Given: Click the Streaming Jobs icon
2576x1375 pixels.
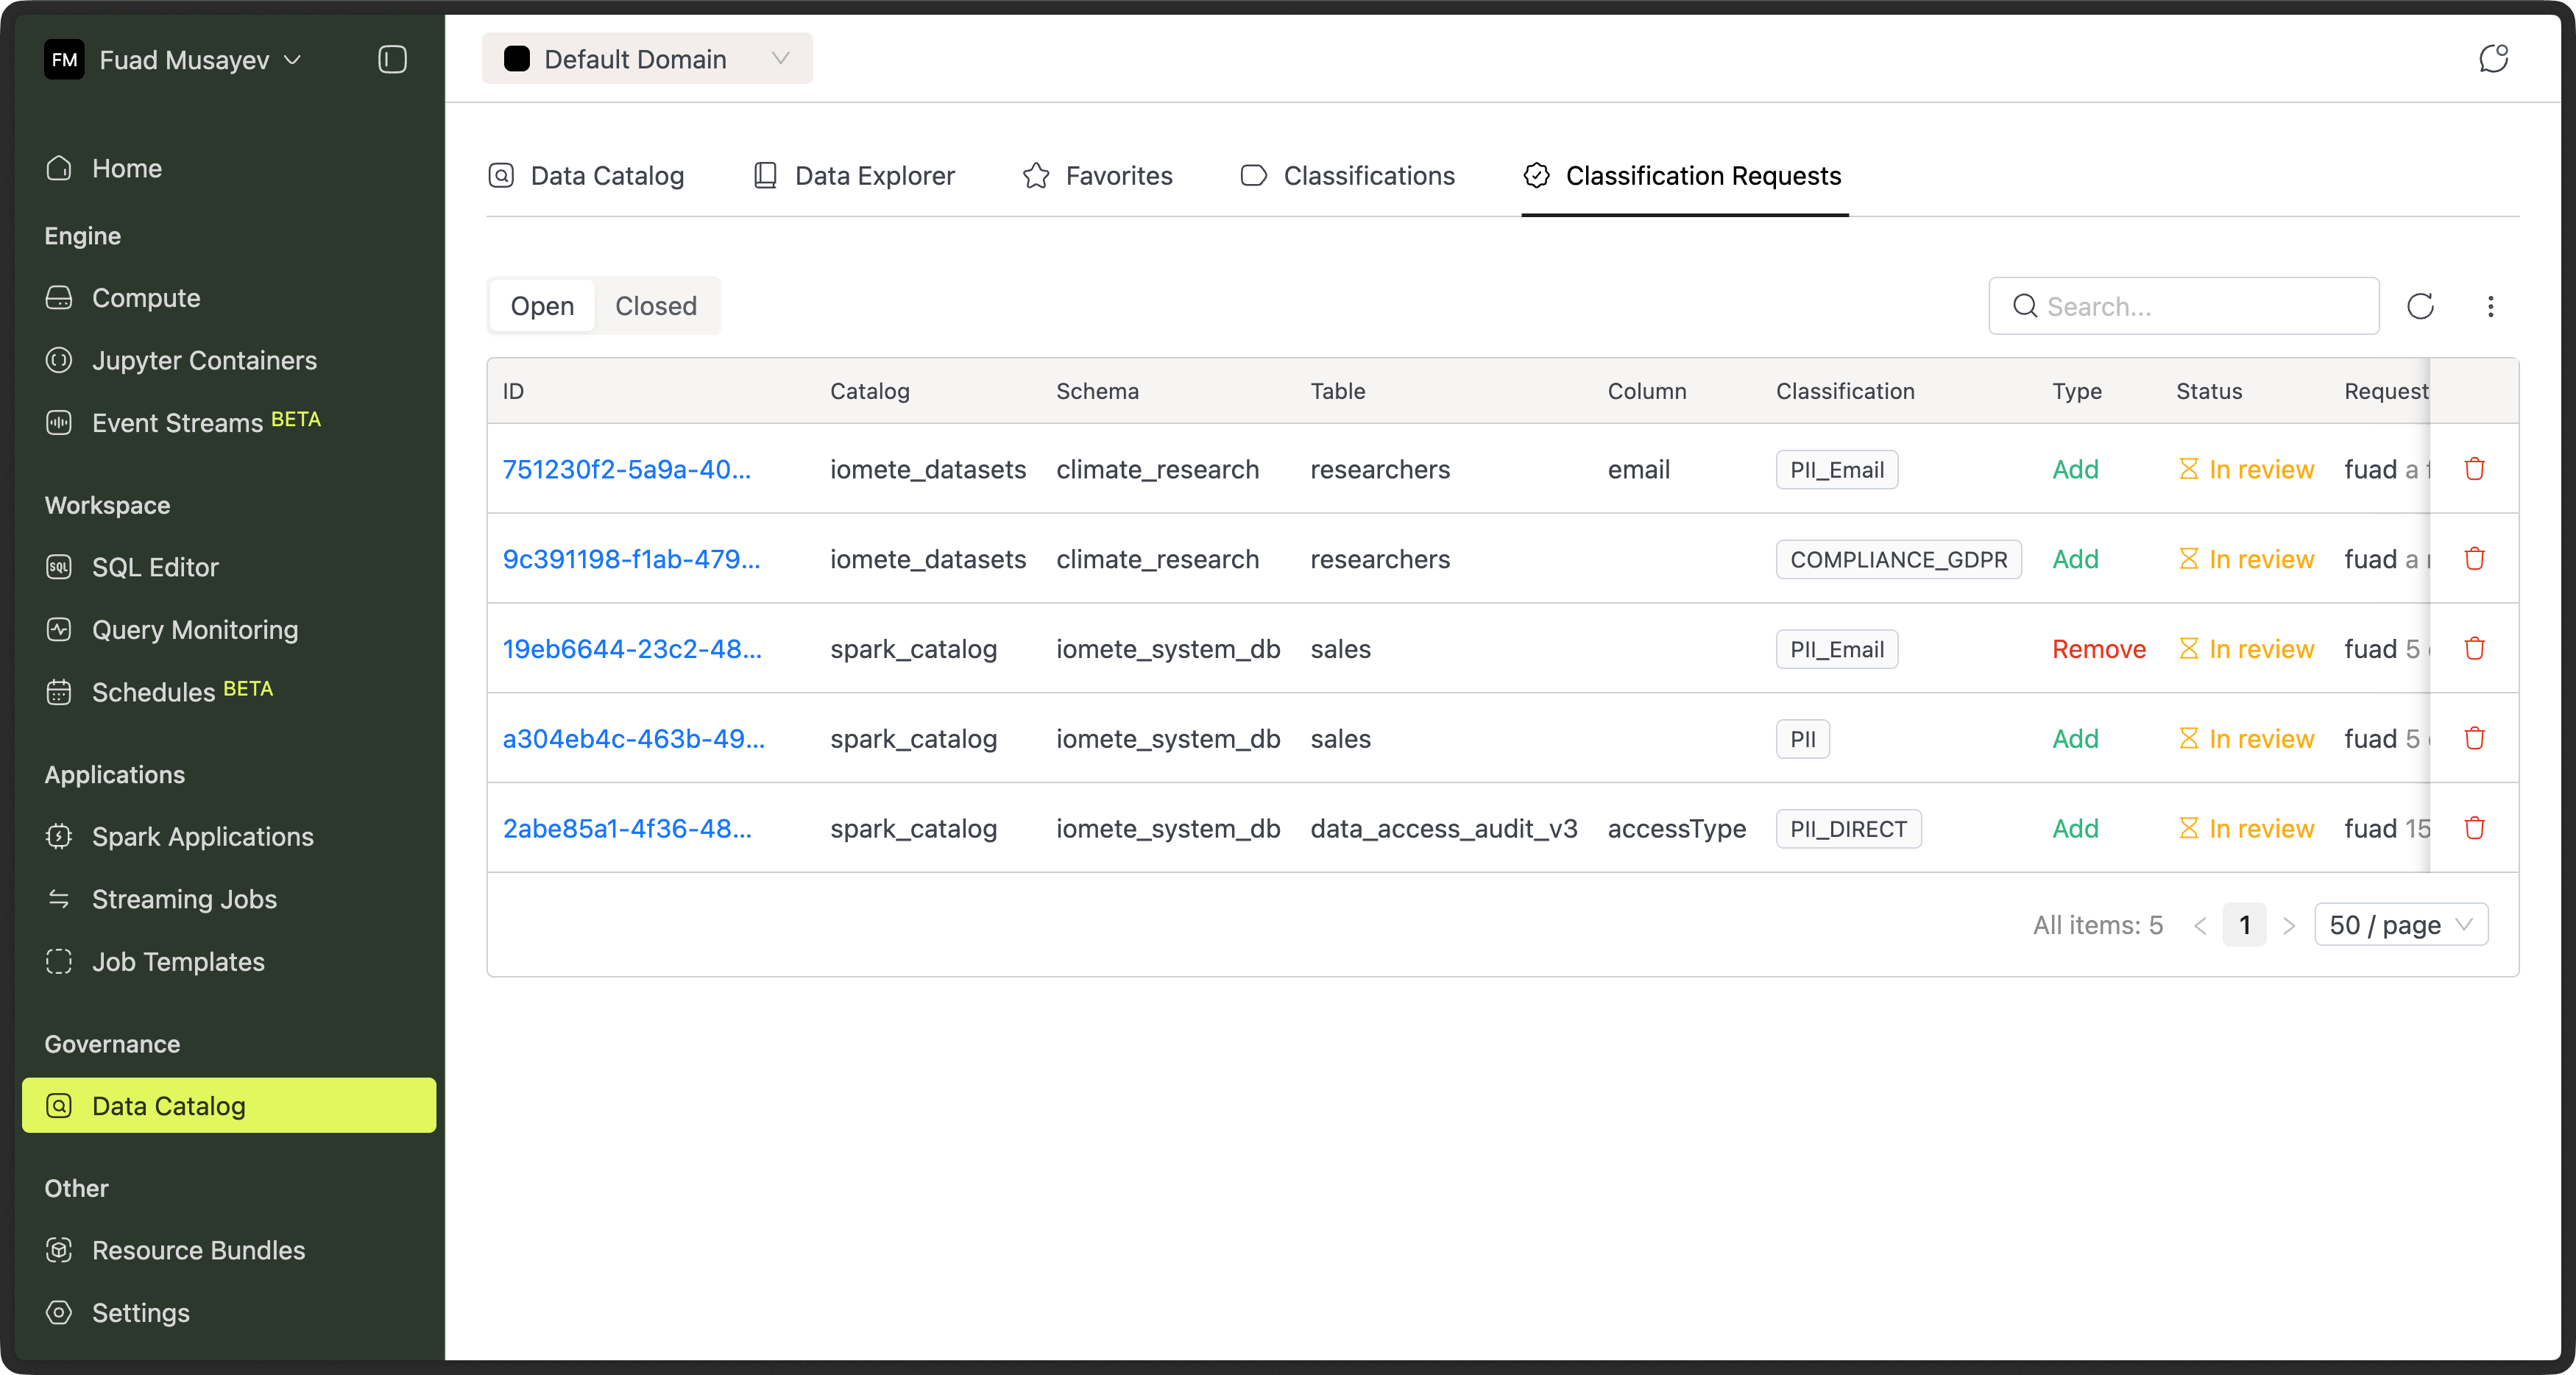Looking at the screenshot, I should pyautogui.click(x=59, y=899).
